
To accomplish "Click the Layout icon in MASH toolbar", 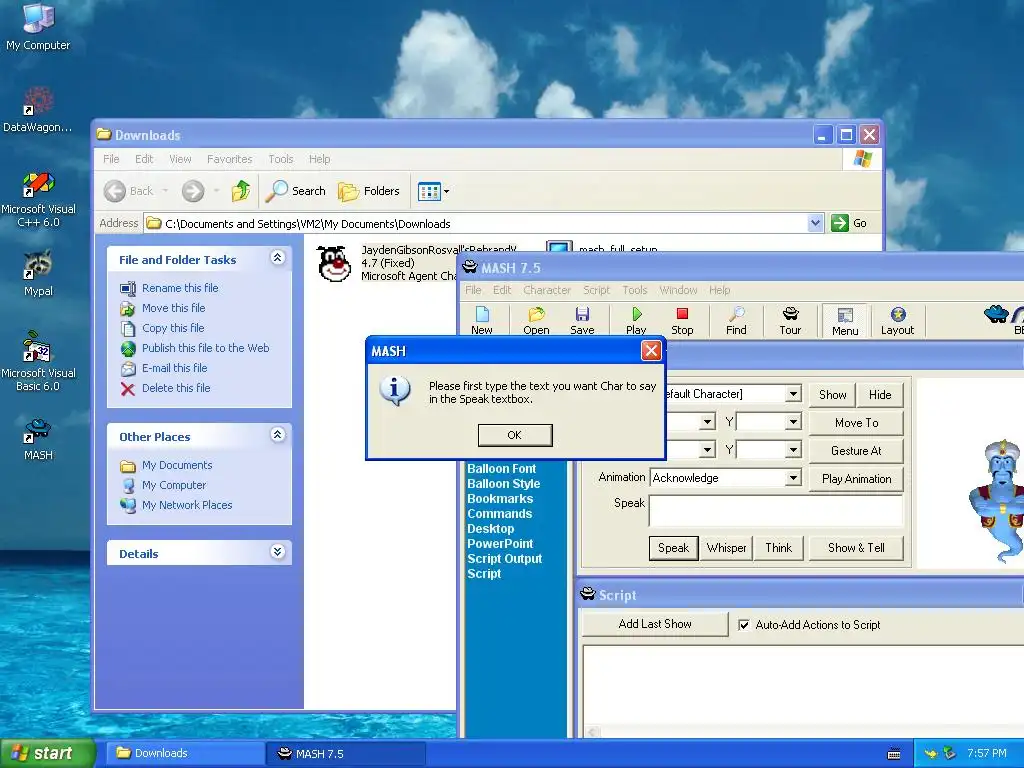I will tap(897, 321).
